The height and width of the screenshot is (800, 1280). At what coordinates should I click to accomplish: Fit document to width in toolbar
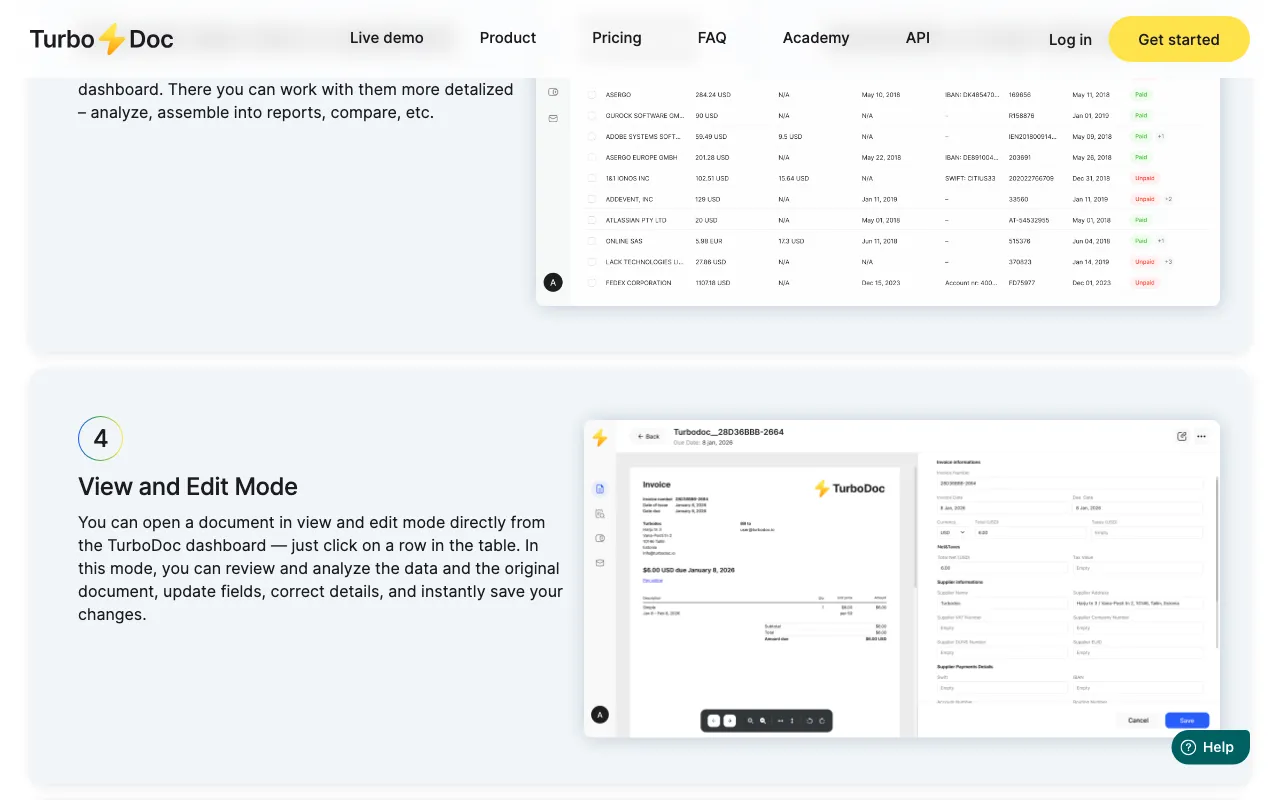[780, 720]
